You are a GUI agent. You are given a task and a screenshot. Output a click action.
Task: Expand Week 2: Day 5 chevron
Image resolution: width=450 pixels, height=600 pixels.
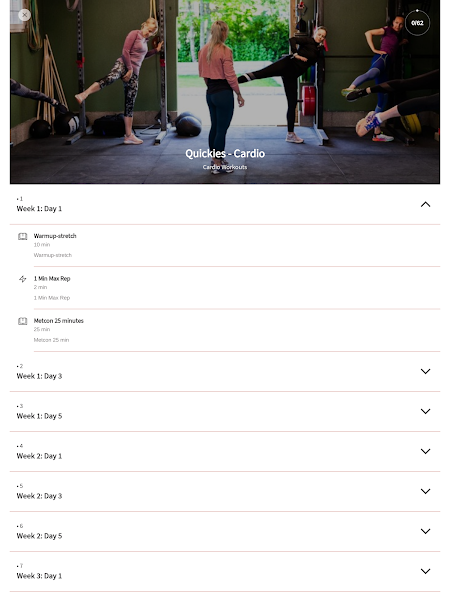[426, 532]
